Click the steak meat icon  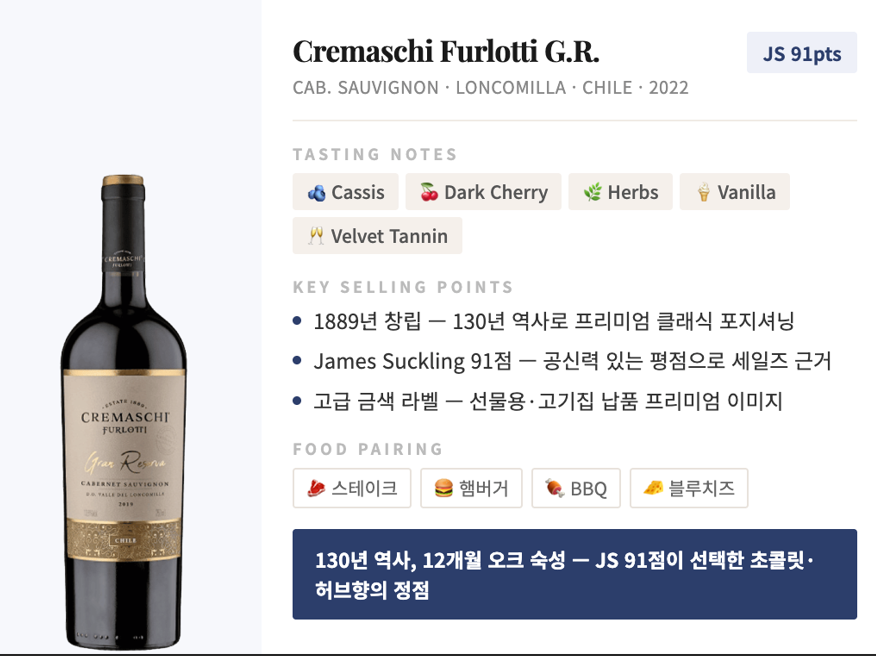click(316, 488)
